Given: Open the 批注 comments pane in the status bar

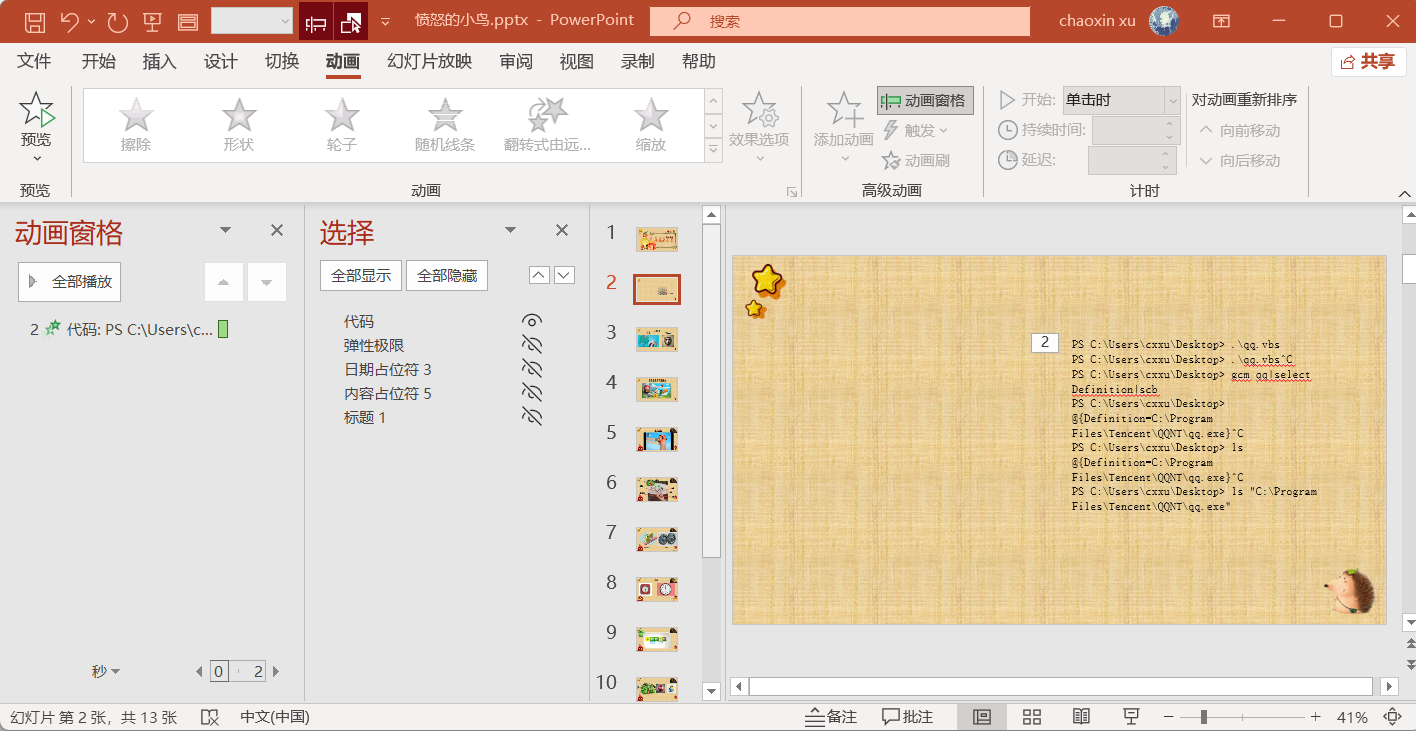Looking at the screenshot, I should (908, 717).
